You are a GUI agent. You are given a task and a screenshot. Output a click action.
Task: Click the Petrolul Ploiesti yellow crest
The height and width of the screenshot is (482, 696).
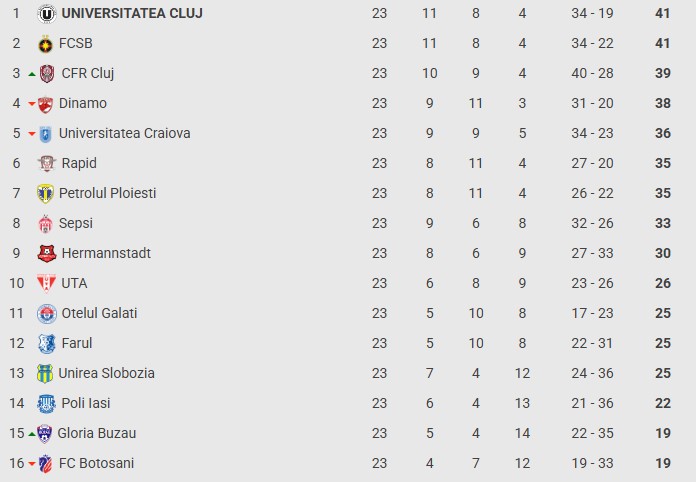point(45,194)
